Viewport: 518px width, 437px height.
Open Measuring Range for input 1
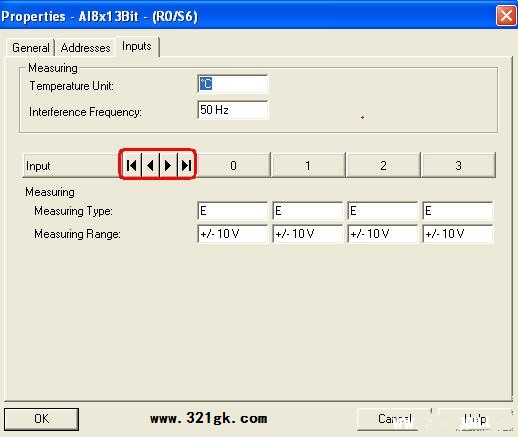coord(307,234)
